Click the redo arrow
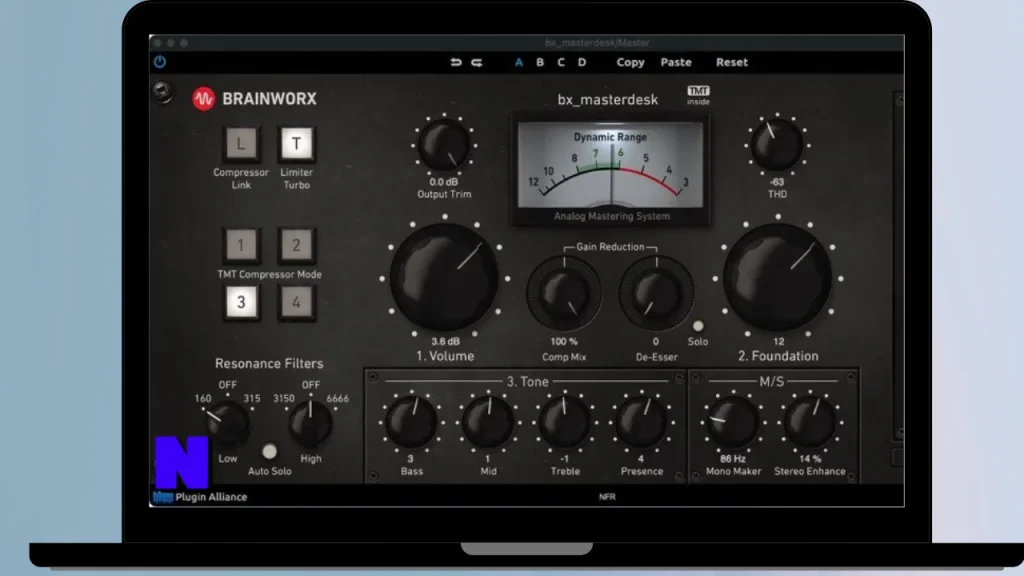1024x576 pixels. pos(477,63)
